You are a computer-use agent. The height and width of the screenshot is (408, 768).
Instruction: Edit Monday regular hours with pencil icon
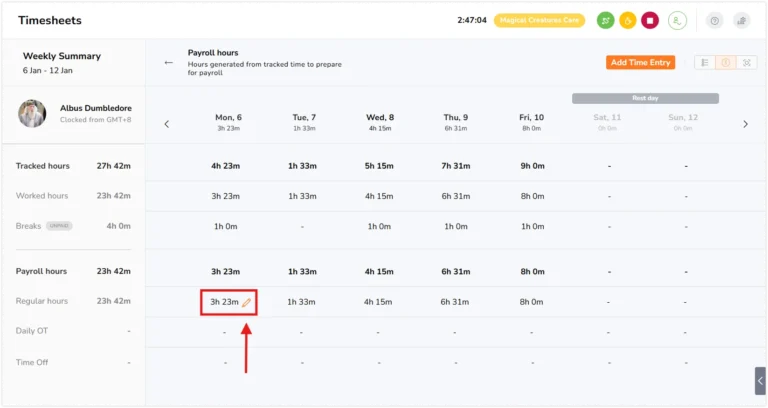coord(246,303)
